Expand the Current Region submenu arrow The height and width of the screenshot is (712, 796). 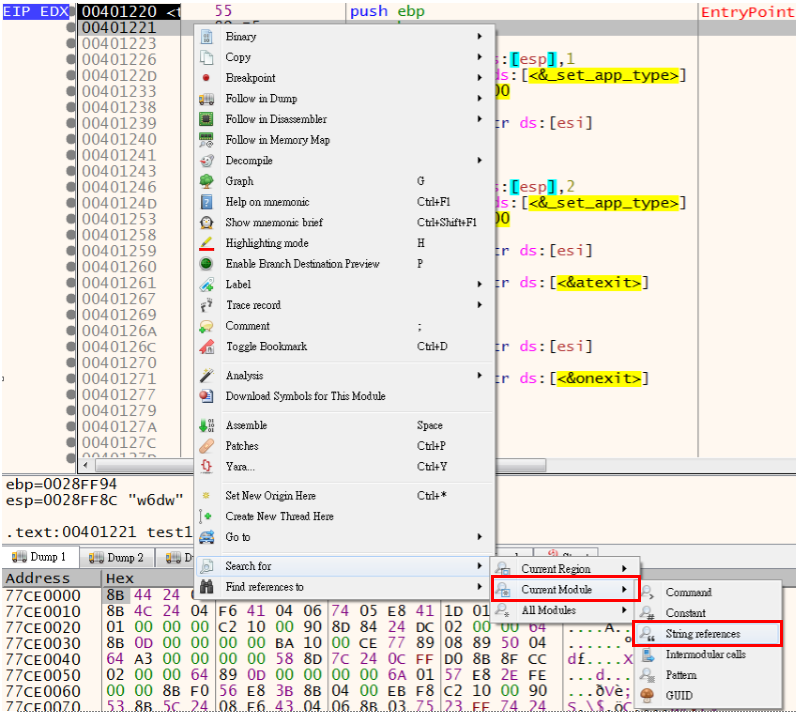[x=624, y=569]
